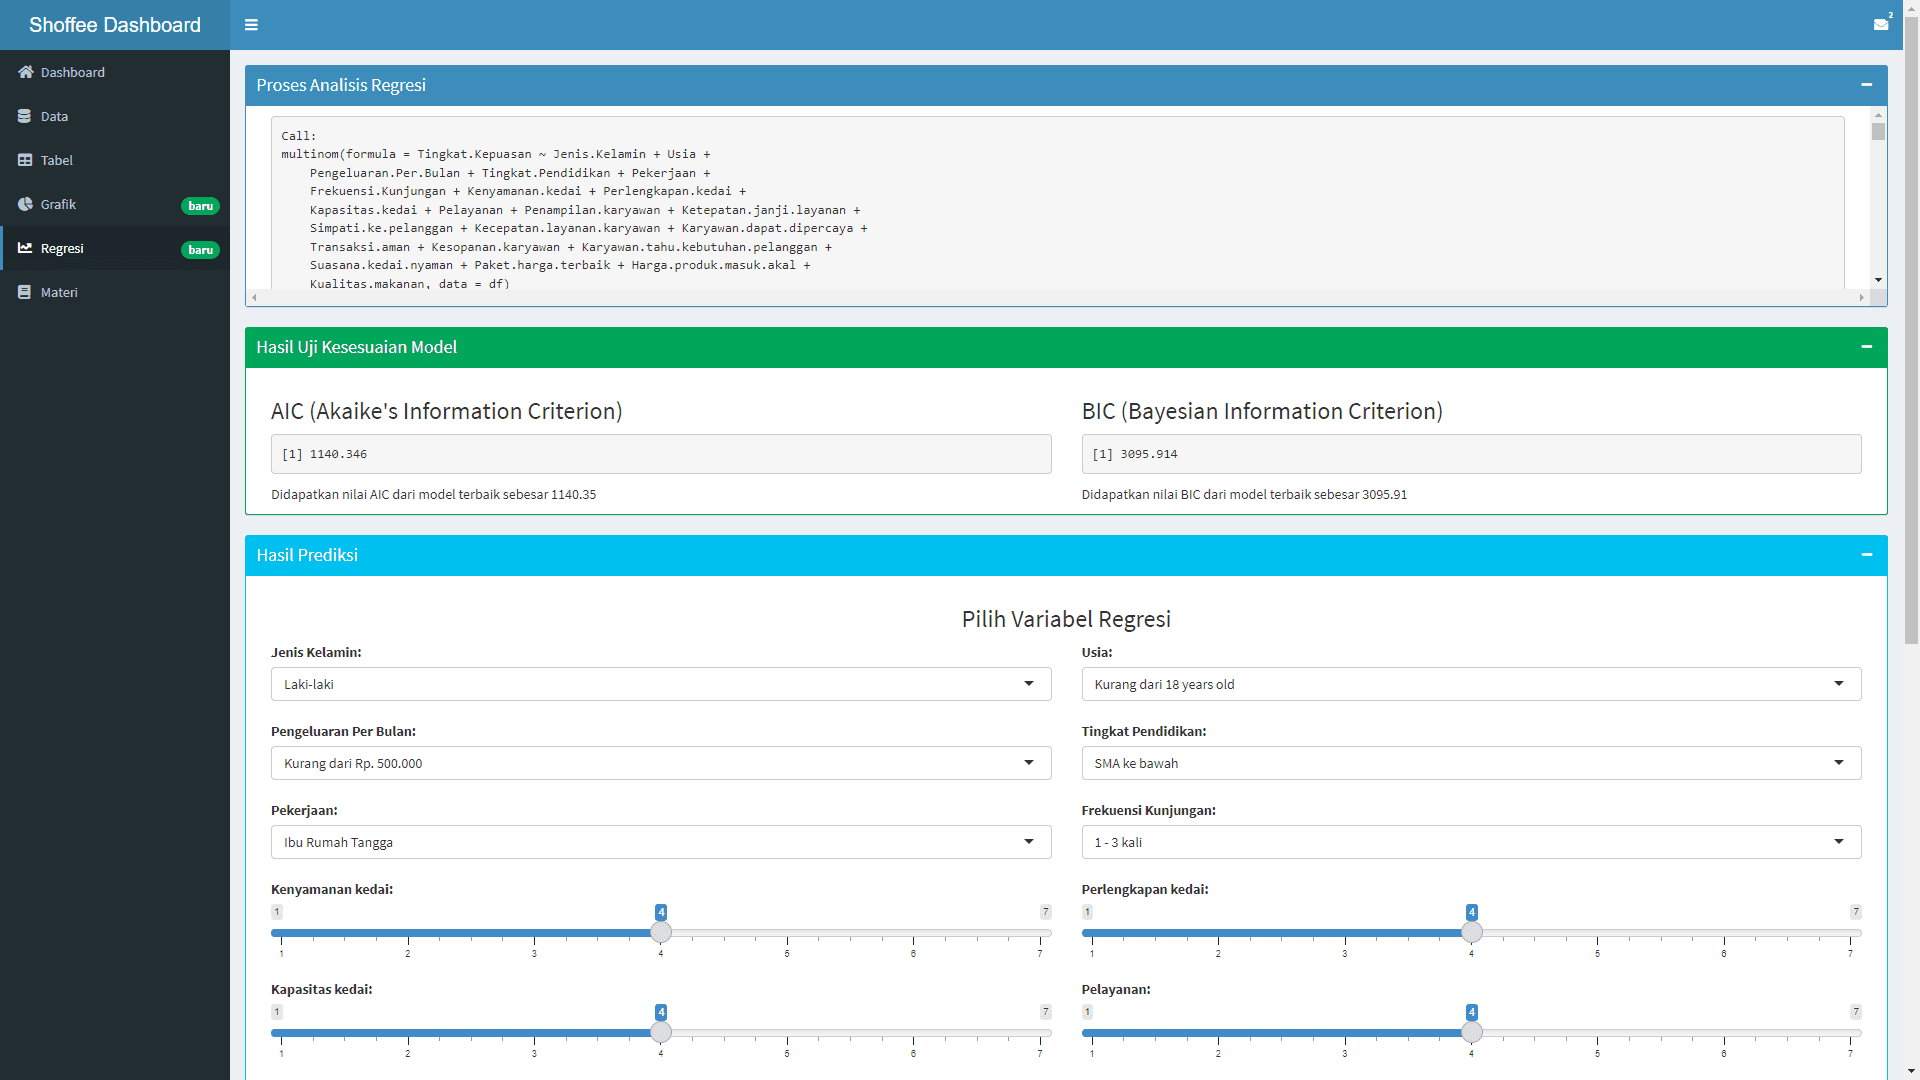Open the Pekerjaan dropdown
This screenshot has height=1080, width=1920.
[x=660, y=842]
